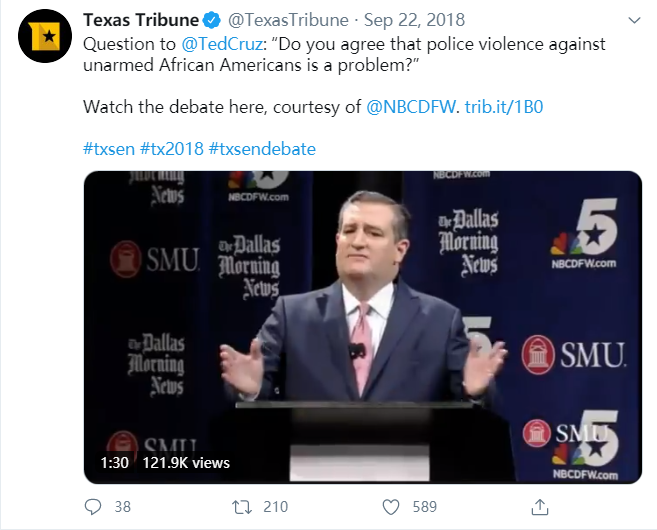Open the #tx2018 hashtag
Viewport: 657px width, 530px height.
coord(171,149)
